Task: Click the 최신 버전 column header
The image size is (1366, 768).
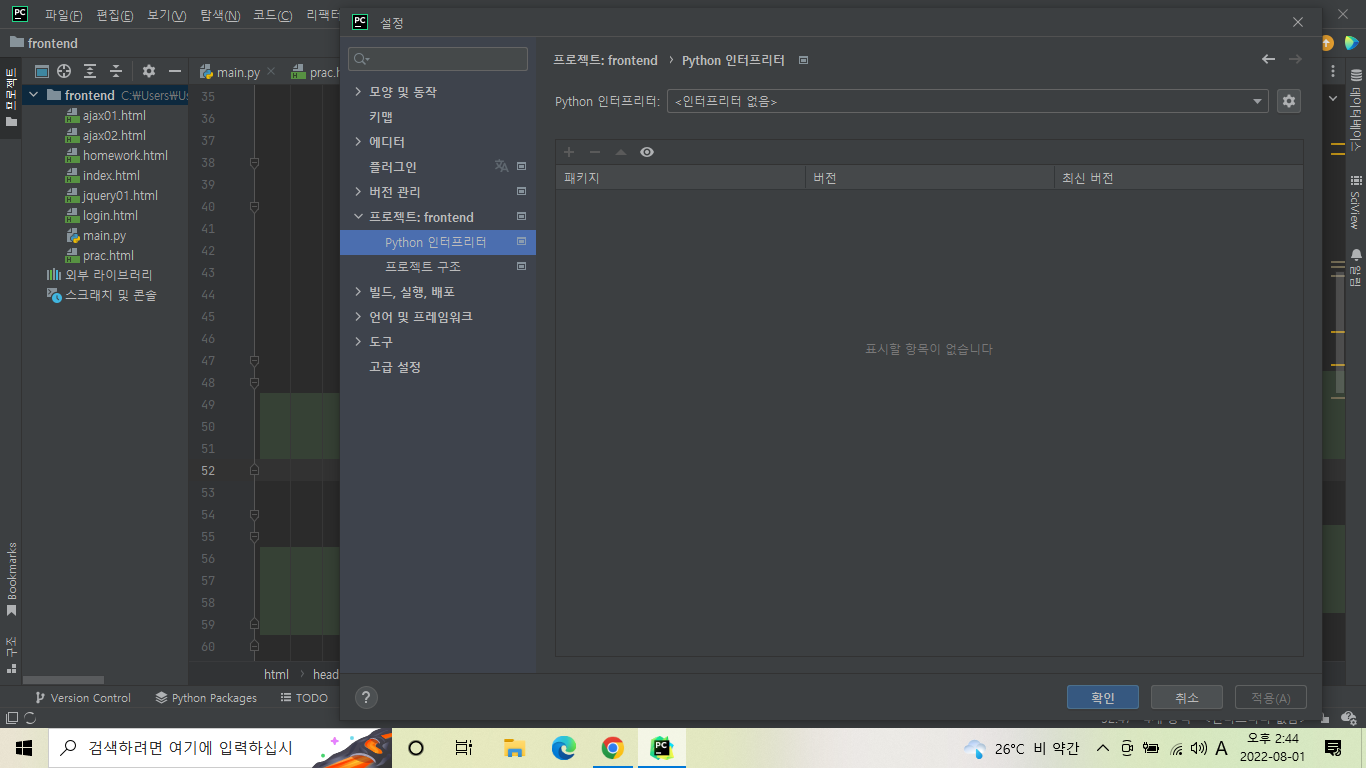Action: [1178, 178]
